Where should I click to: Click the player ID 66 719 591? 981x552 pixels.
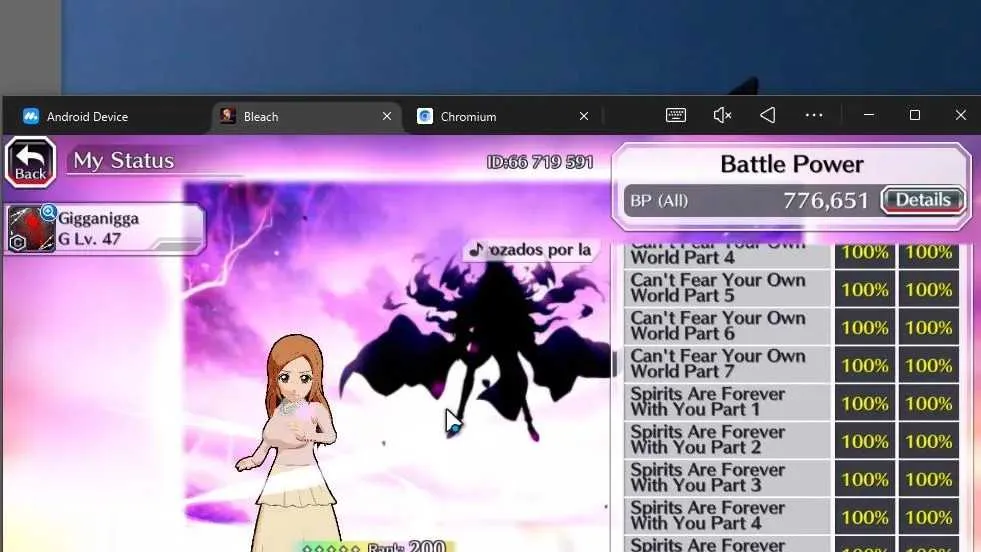tap(540, 163)
